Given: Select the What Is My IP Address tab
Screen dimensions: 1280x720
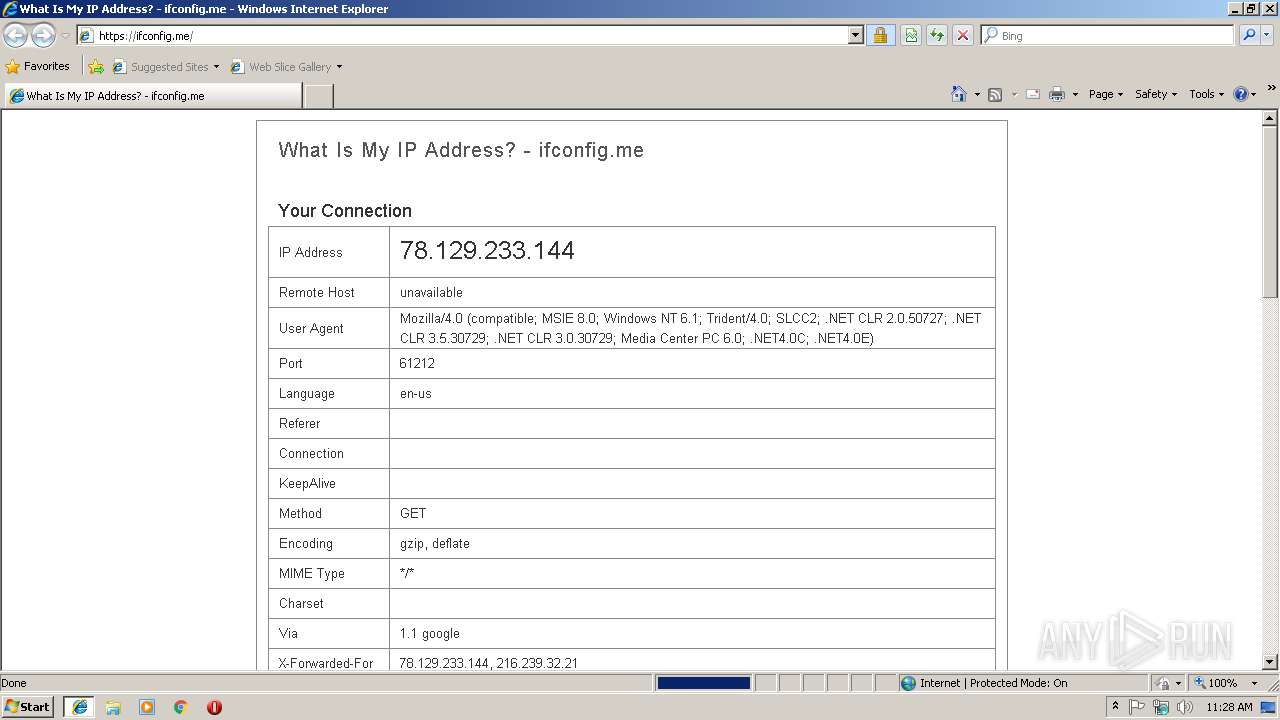Looking at the screenshot, I should (x=152, y=96).
